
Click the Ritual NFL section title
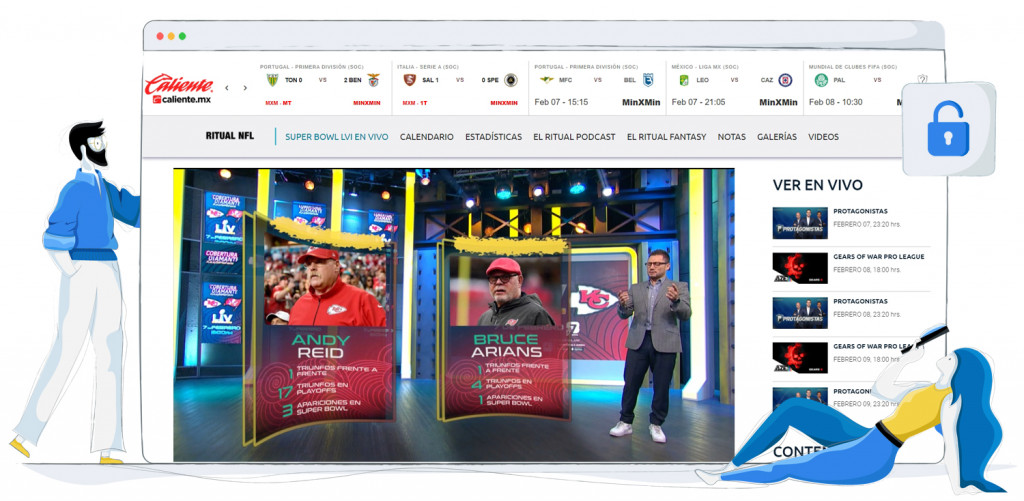tap(230, 136)
